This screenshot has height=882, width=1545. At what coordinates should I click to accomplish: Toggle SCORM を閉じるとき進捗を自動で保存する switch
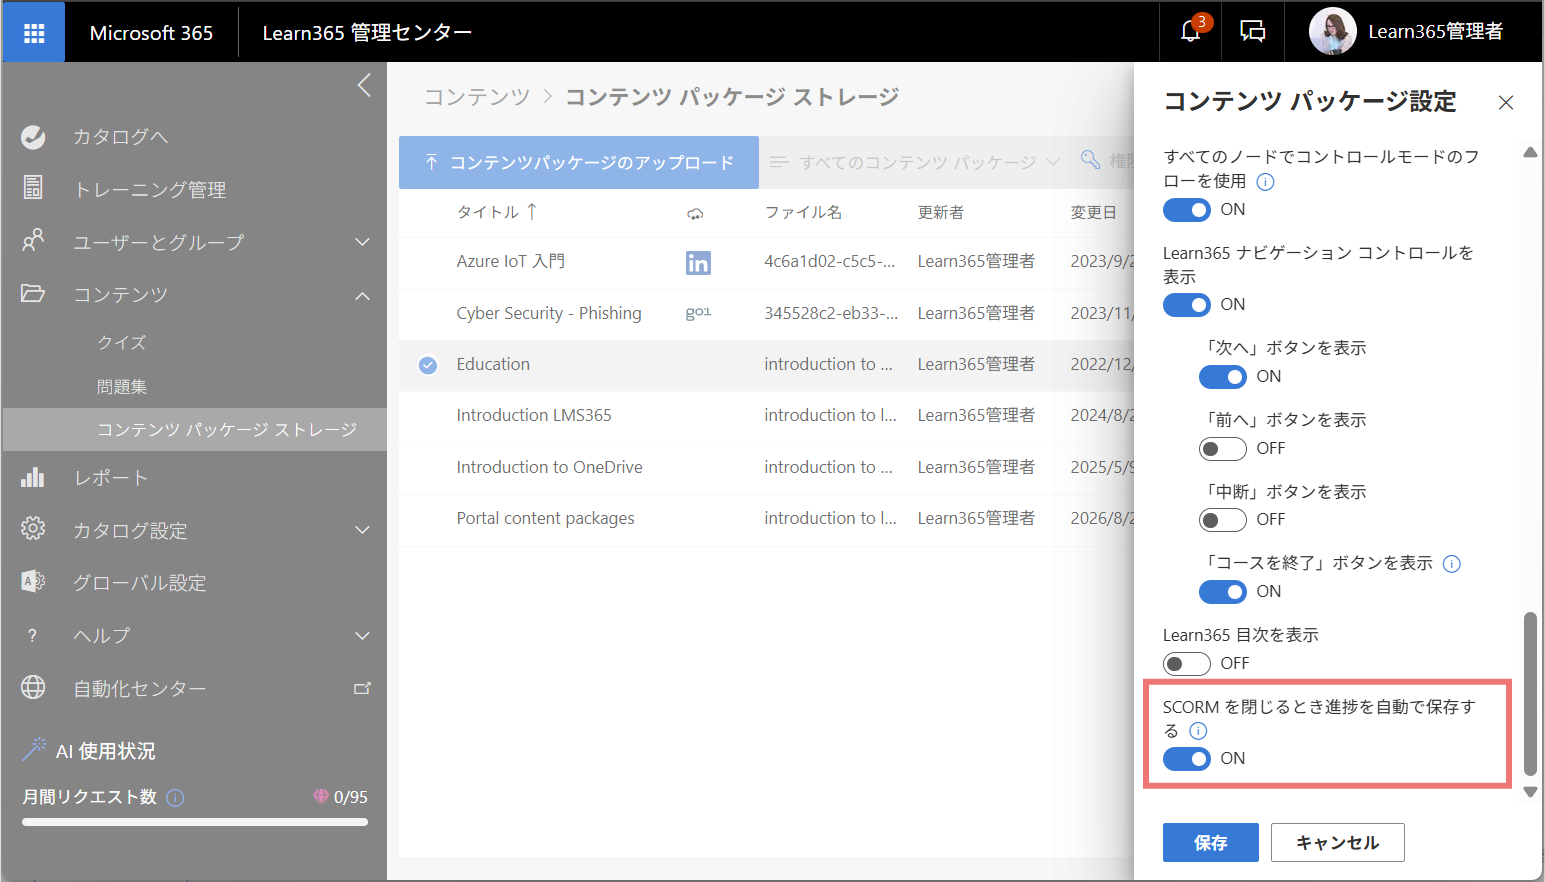pyautogui.click(x=1187, y=759)
